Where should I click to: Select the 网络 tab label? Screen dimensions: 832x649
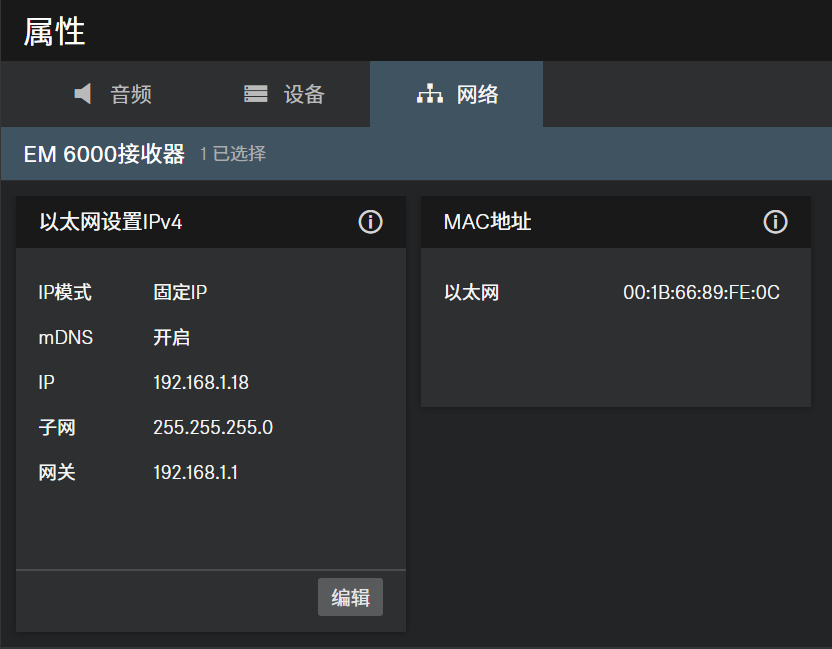[477, 94]
